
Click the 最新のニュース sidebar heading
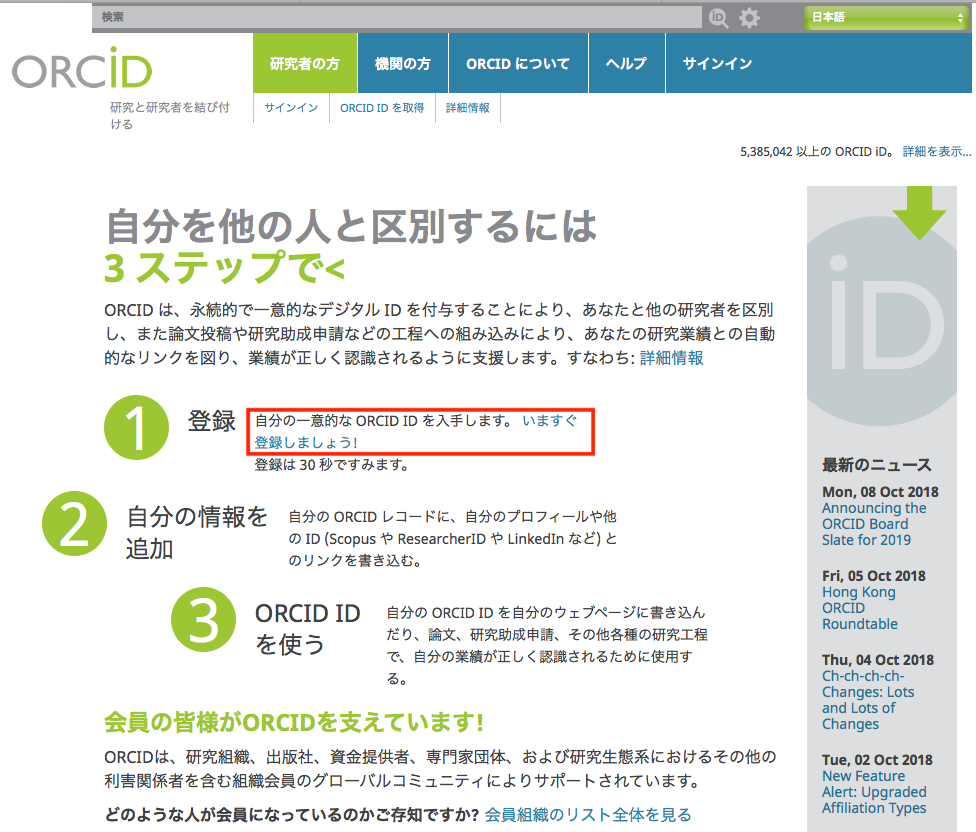pos(876,465)
